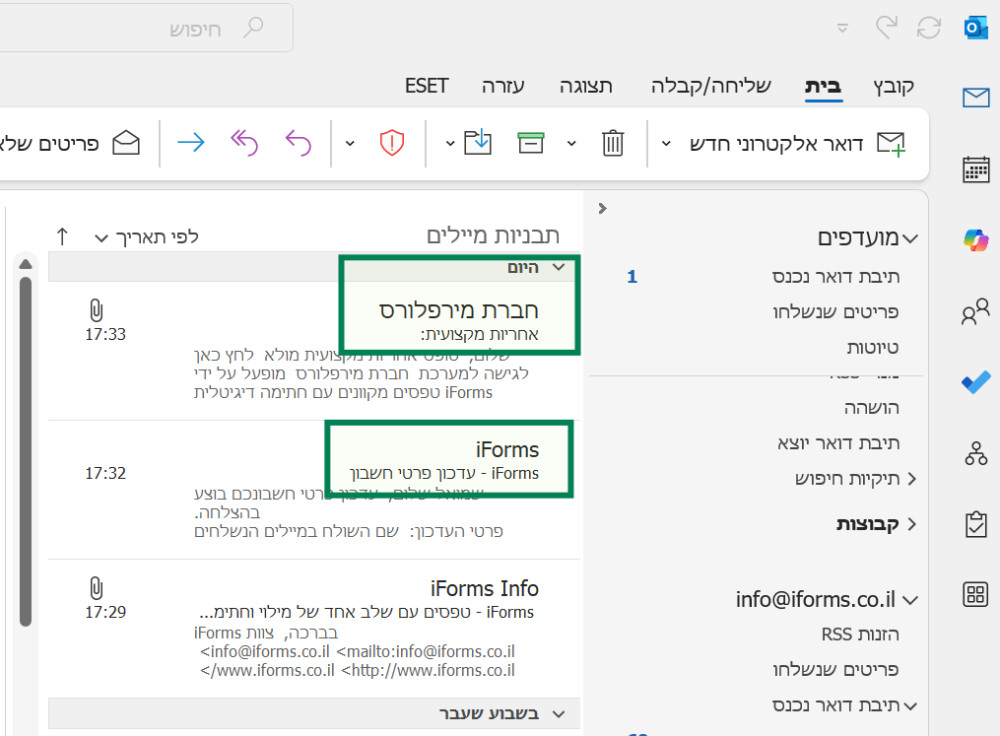The width and height of the screenshot is (1000, 736).
Task: Collapse the account's תיבת דואר נכנס chevron
Action: [911, 706]
